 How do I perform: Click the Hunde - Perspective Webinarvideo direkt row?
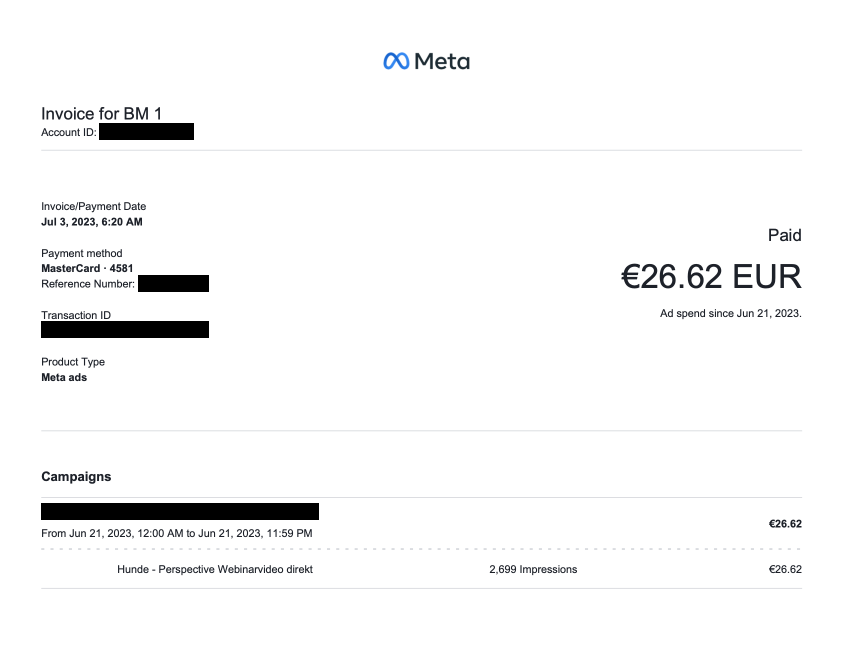(215, 570)
